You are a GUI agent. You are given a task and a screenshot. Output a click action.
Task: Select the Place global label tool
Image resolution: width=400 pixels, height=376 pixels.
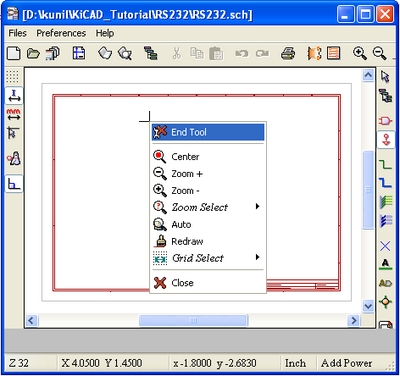coord(386,283)
